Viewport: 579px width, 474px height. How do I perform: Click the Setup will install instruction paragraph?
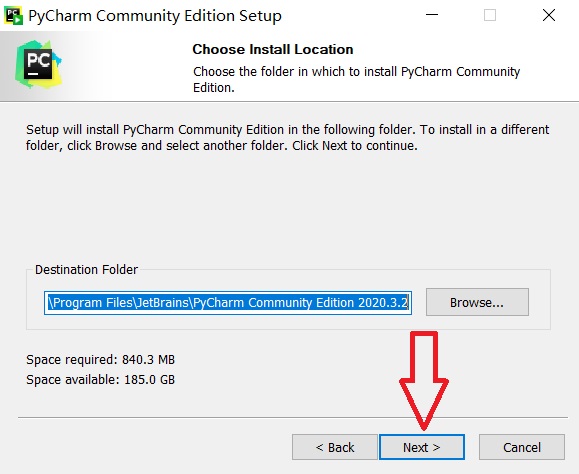(287, 137)
